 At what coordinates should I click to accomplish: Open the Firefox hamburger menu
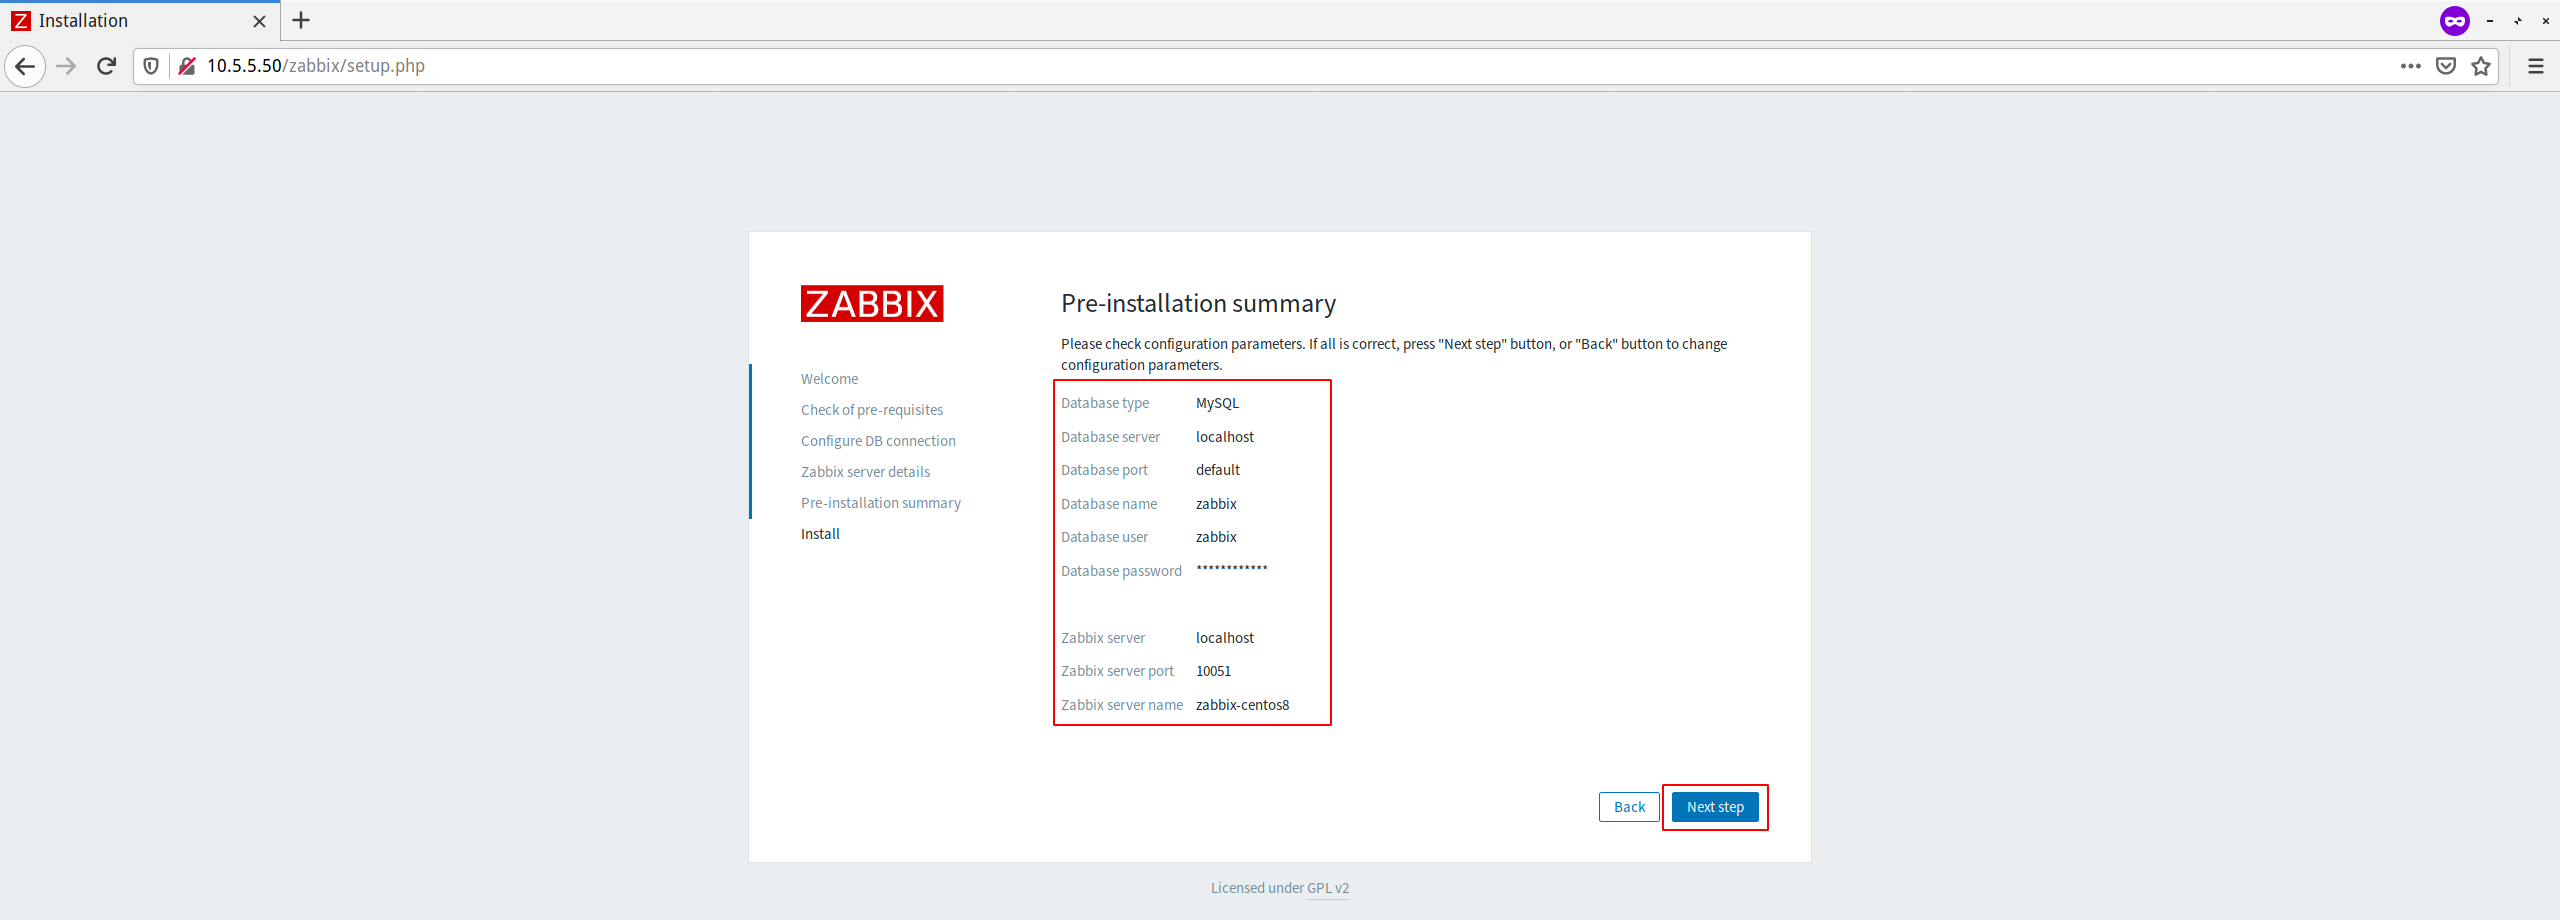(x=2536, y=66)
